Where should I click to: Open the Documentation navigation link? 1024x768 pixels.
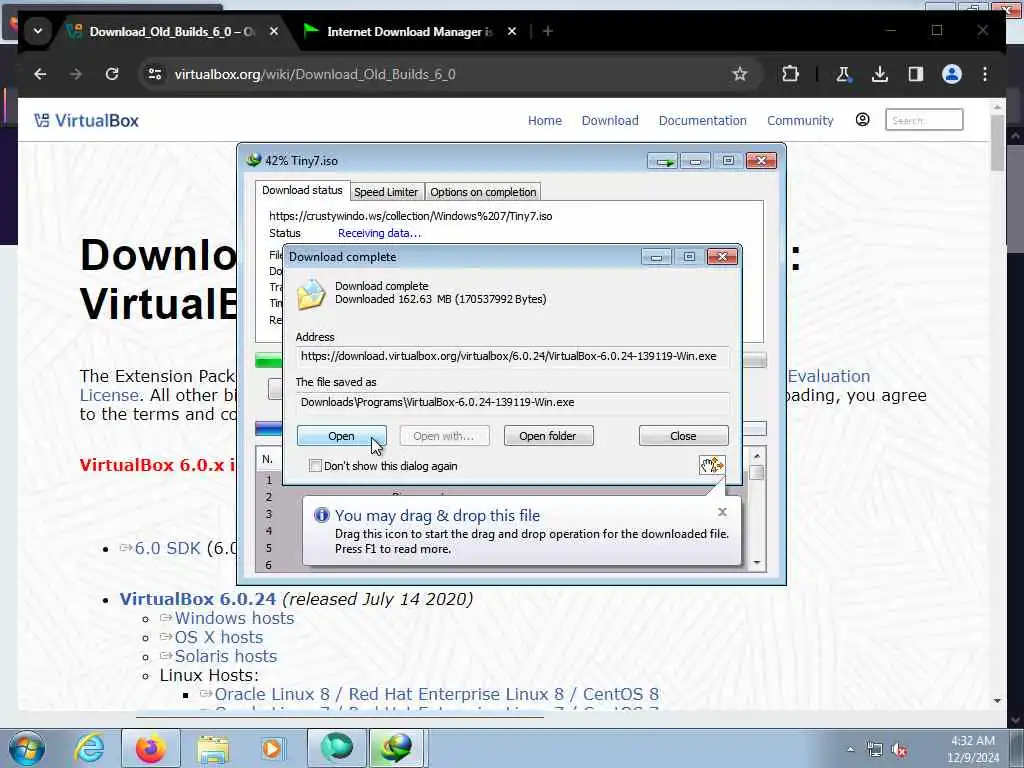click(x=702, y=121)
